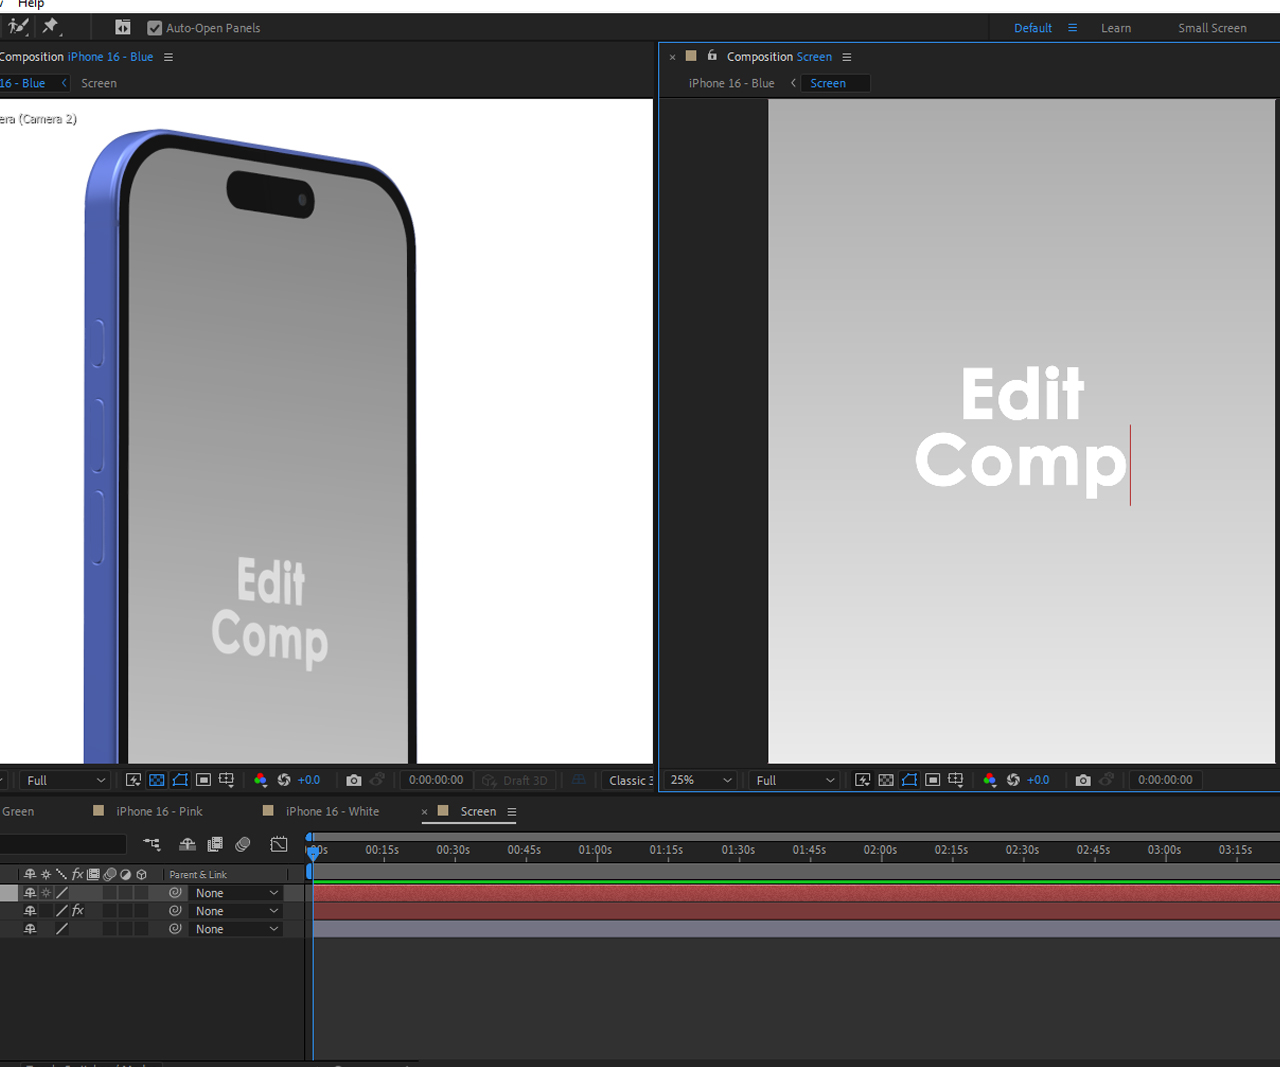Image resolution: width=1280 pixels, height=1067 pixels.
Task: Click the 0:00:00:00 timecode field
Action: [436, 780]
